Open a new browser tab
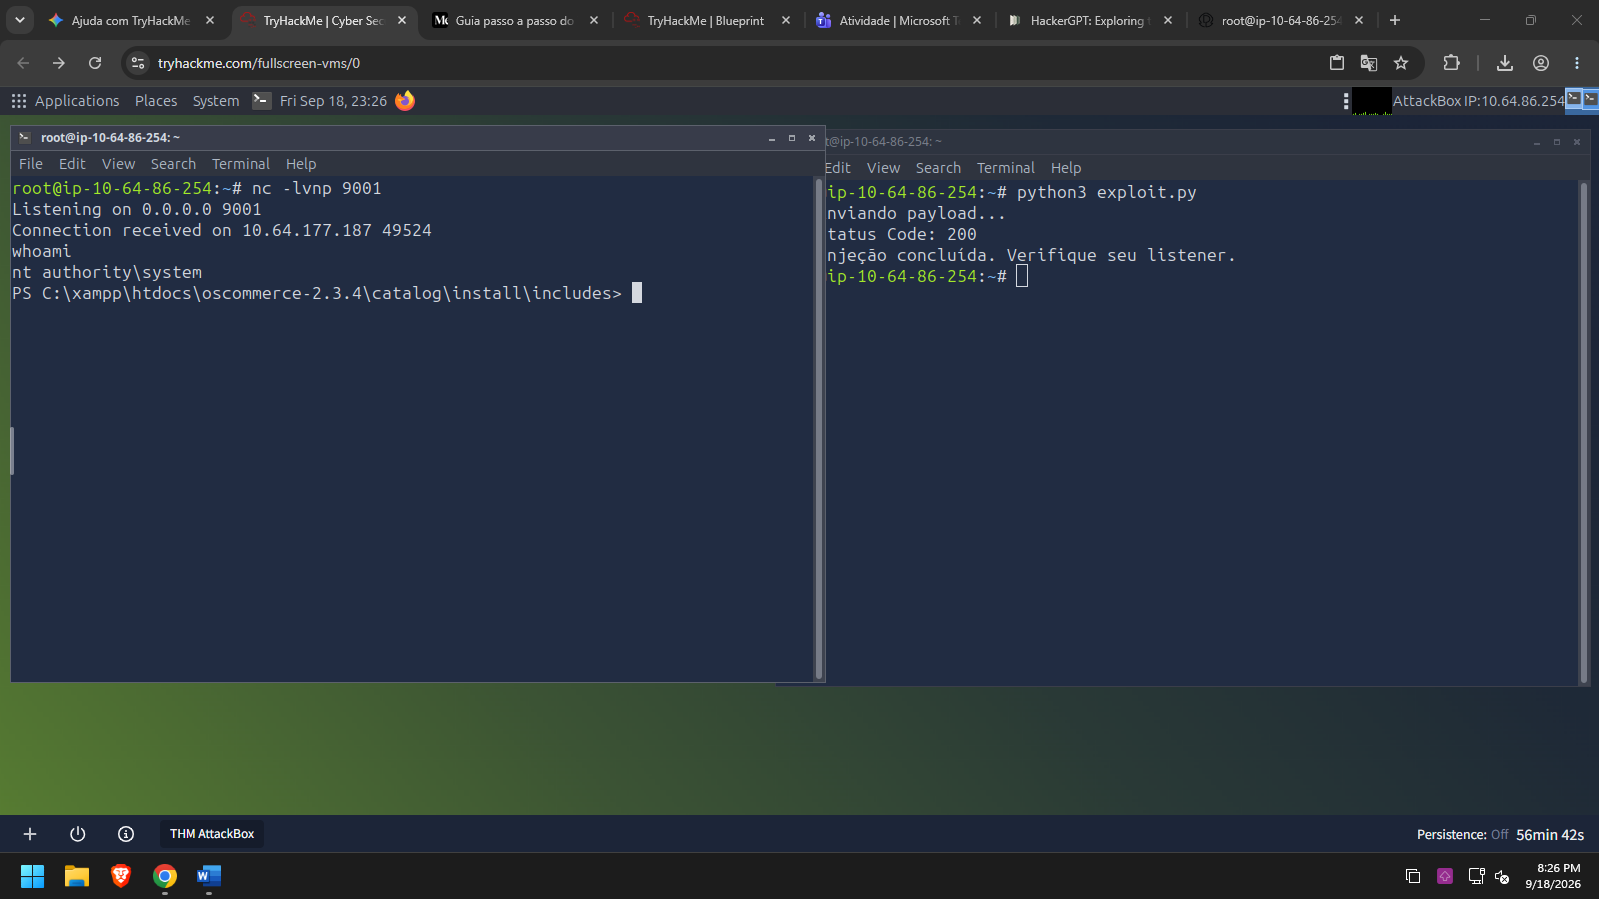The image size is (1599, 899). point(1395,20)
